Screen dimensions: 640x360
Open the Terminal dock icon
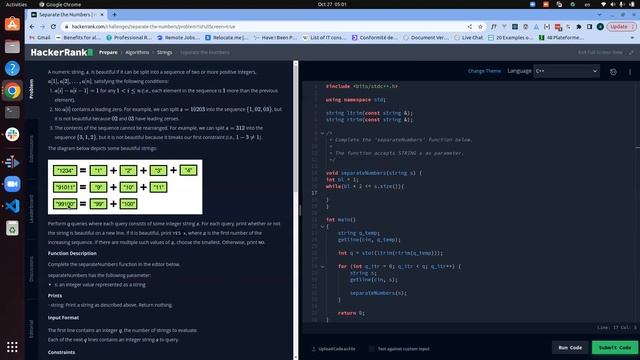click(x=12, y=112)
